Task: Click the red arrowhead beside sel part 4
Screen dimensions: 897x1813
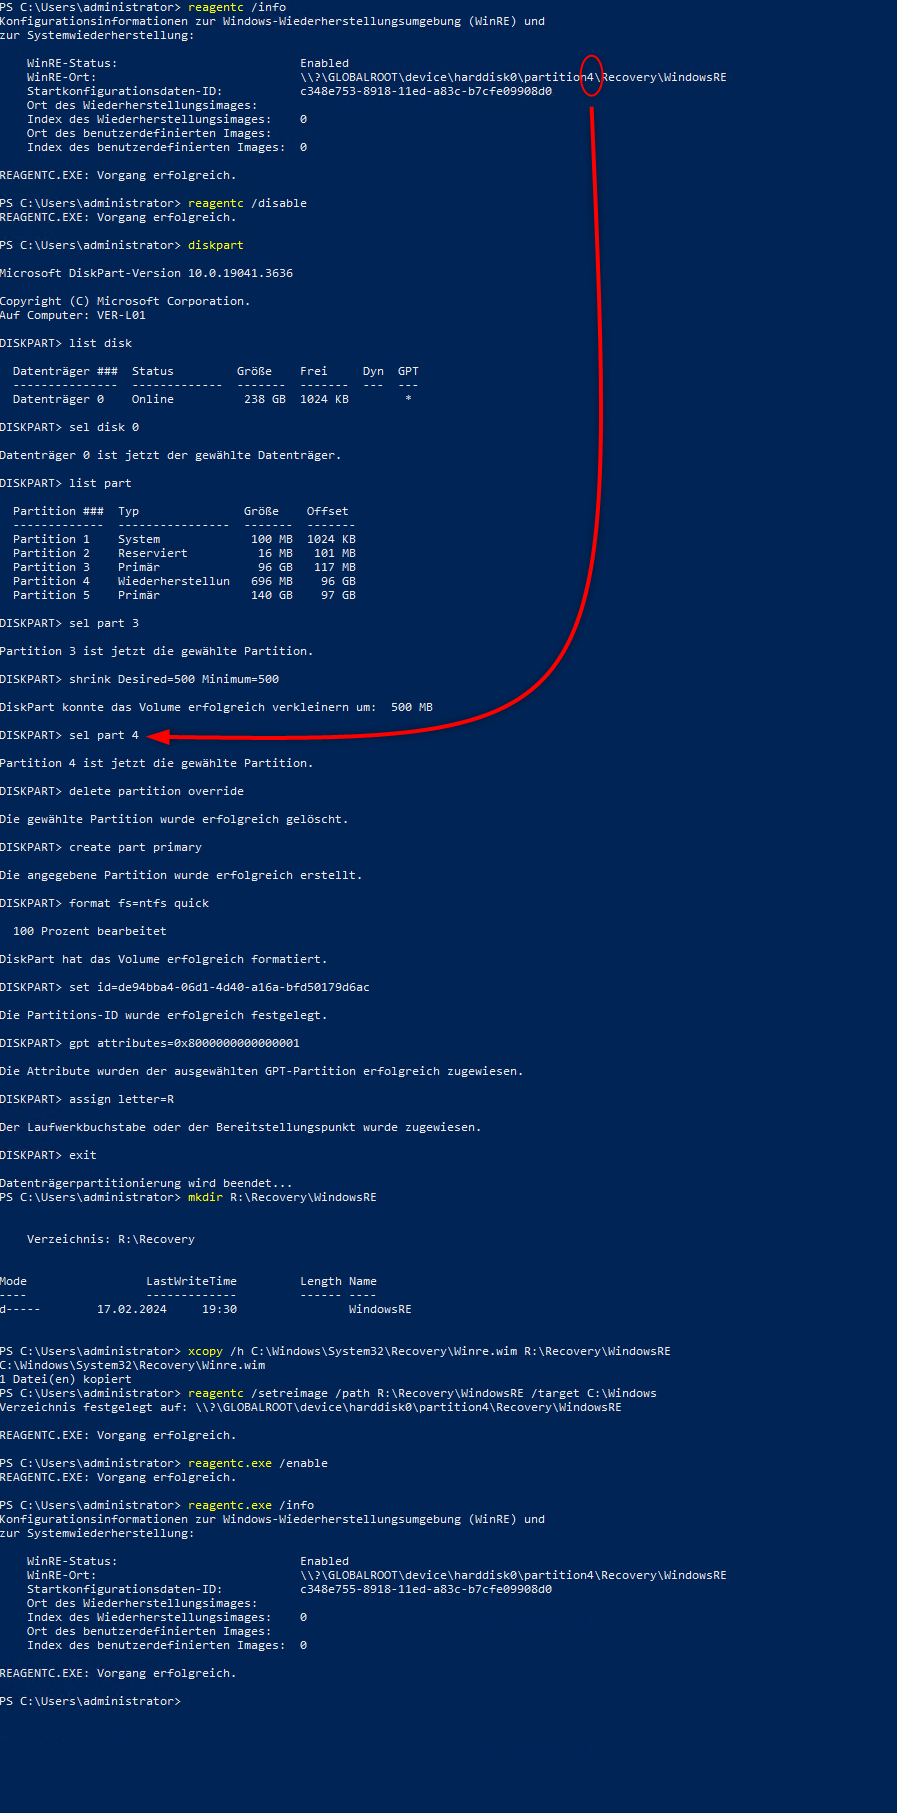Action: pyautogui.click(x=159, y=737)
